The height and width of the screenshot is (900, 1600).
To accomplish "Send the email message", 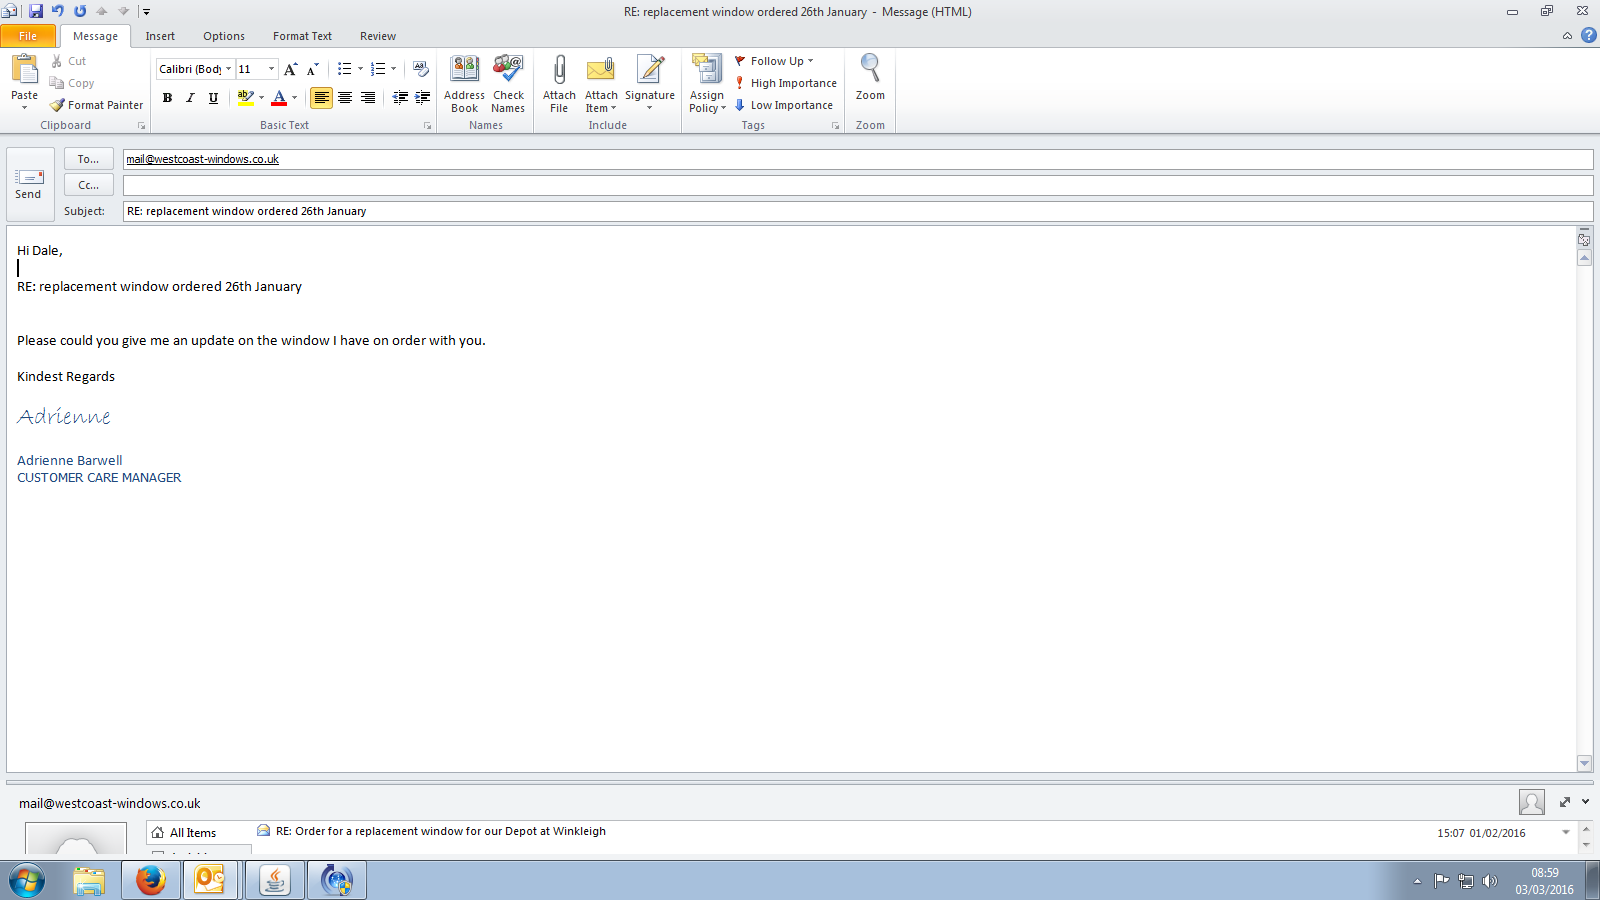I will click(x=29, y=185).
